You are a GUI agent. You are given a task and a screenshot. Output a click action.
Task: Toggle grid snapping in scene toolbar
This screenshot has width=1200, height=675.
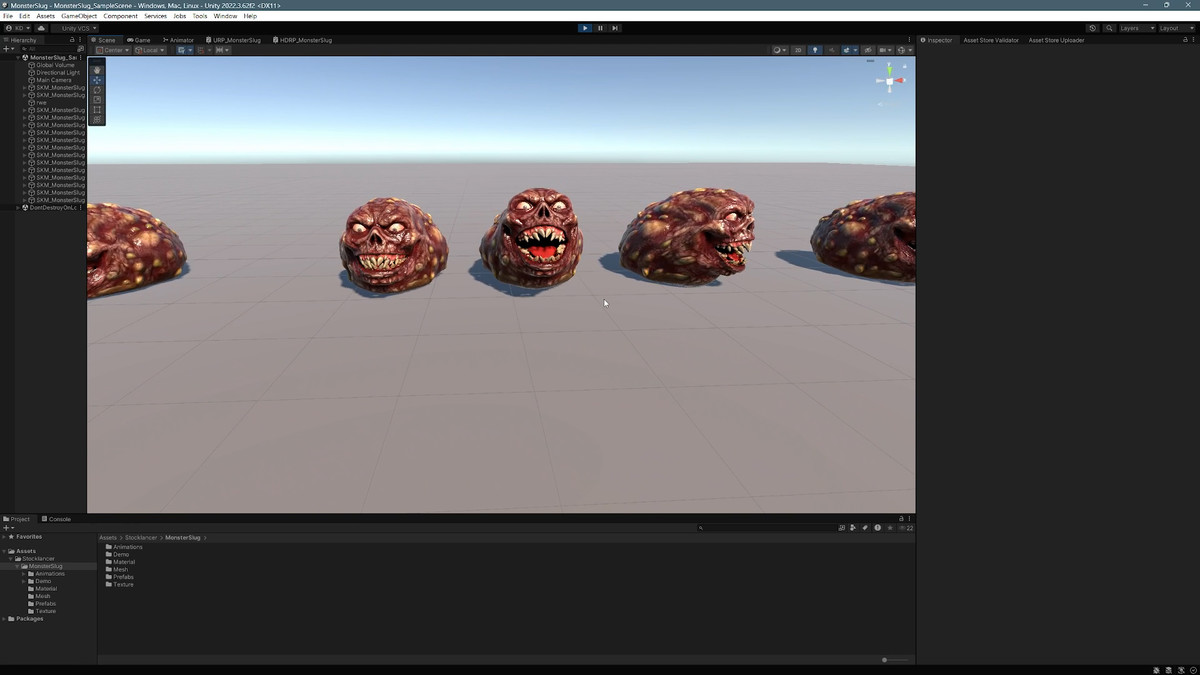point(202,50)
